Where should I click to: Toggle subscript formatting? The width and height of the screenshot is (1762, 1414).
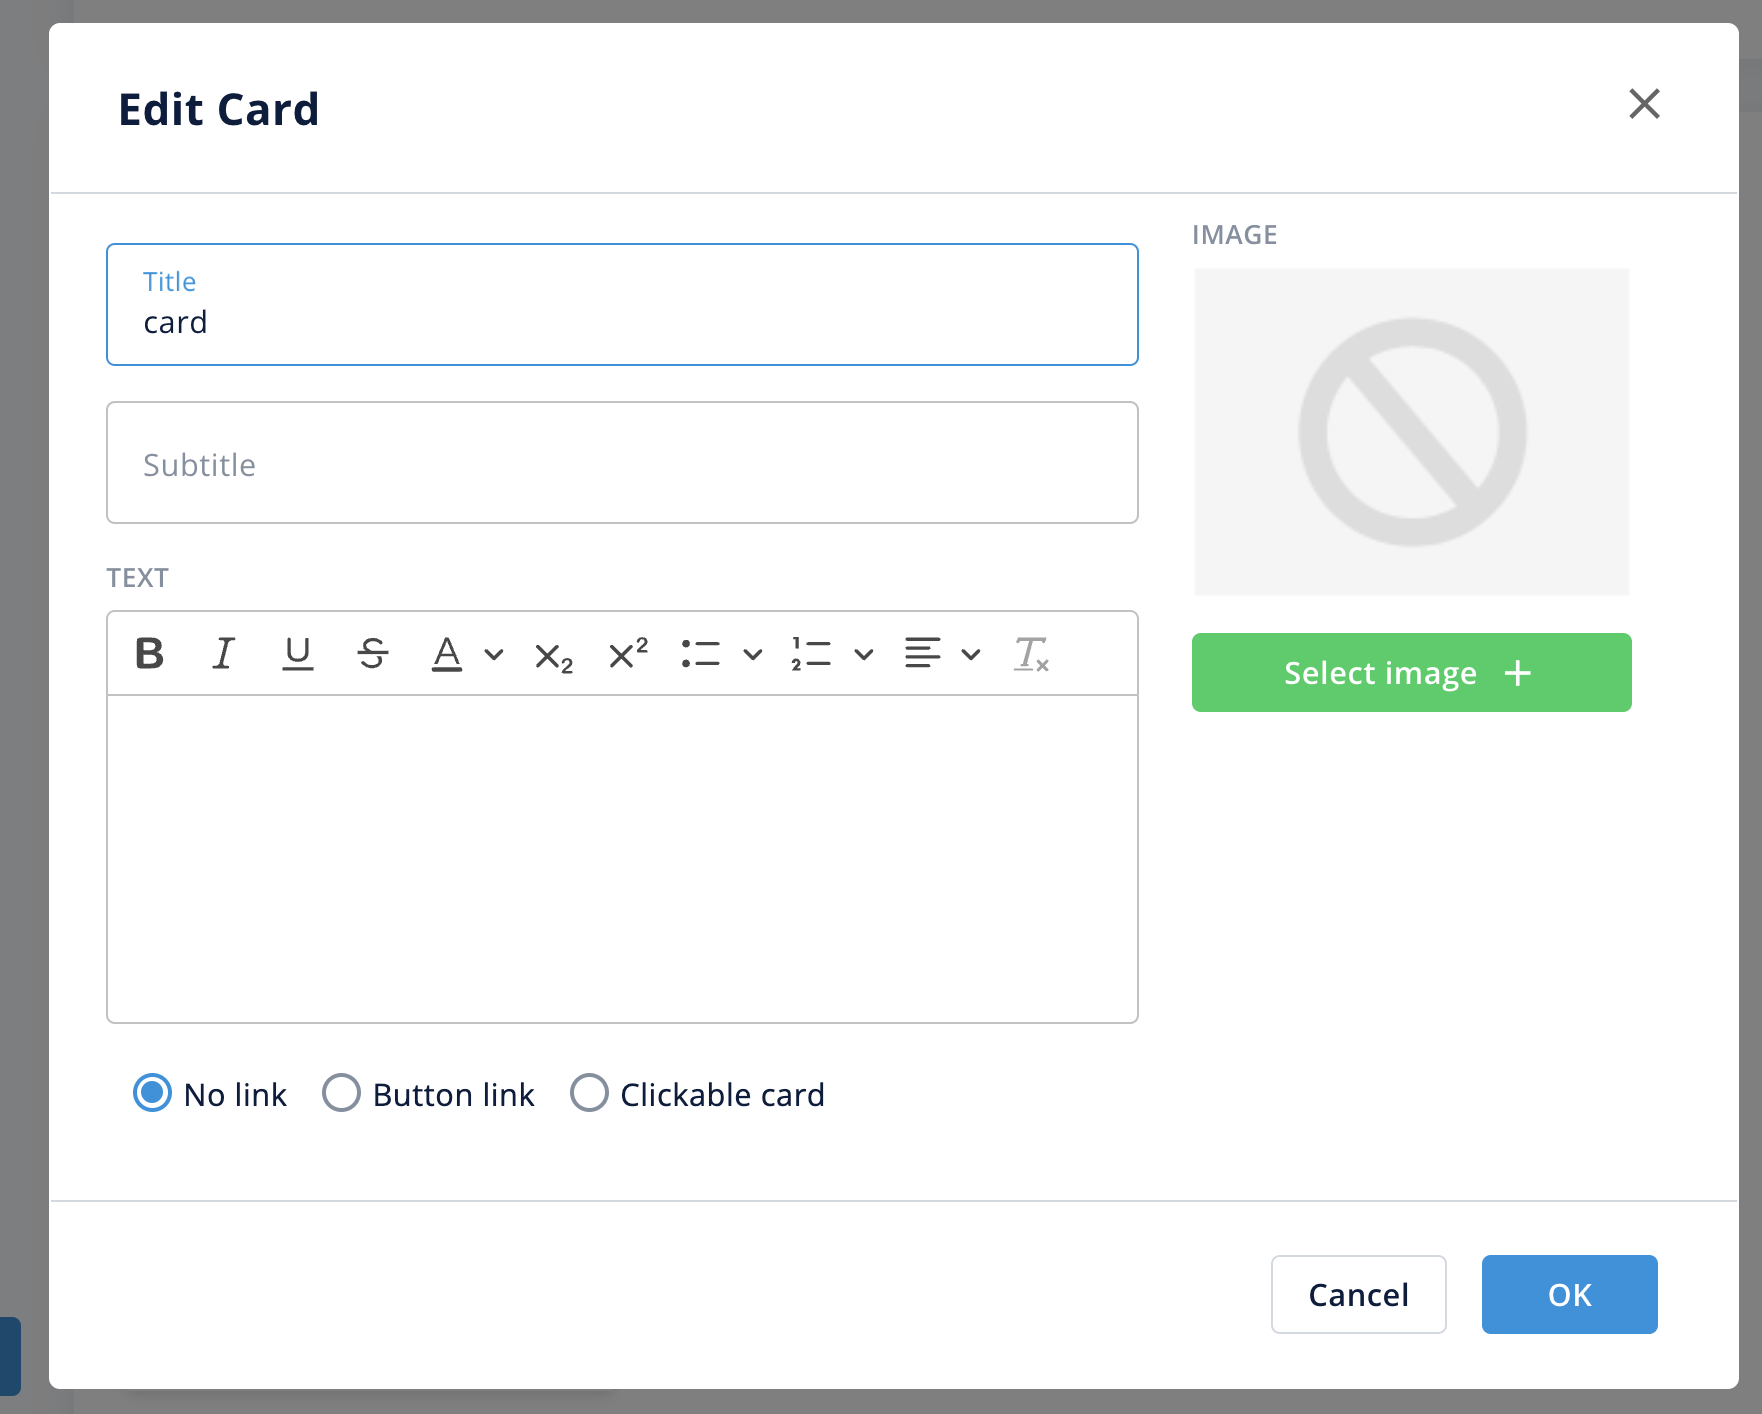pos(553,656)
